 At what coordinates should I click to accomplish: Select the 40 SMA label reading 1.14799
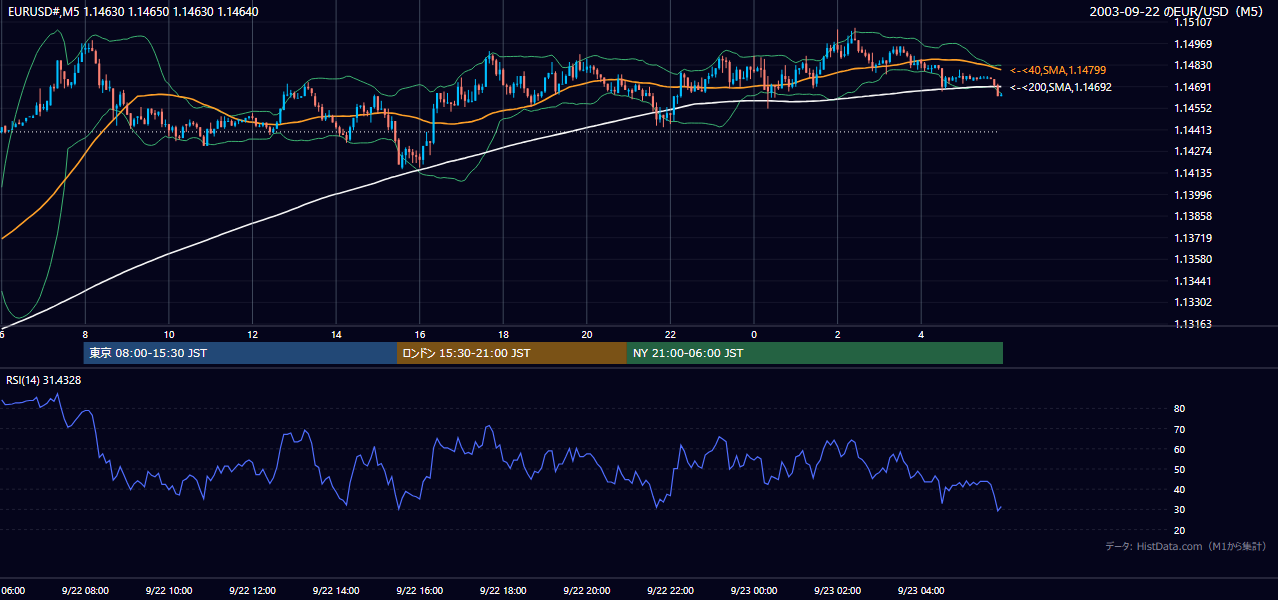click(1058, 70)
